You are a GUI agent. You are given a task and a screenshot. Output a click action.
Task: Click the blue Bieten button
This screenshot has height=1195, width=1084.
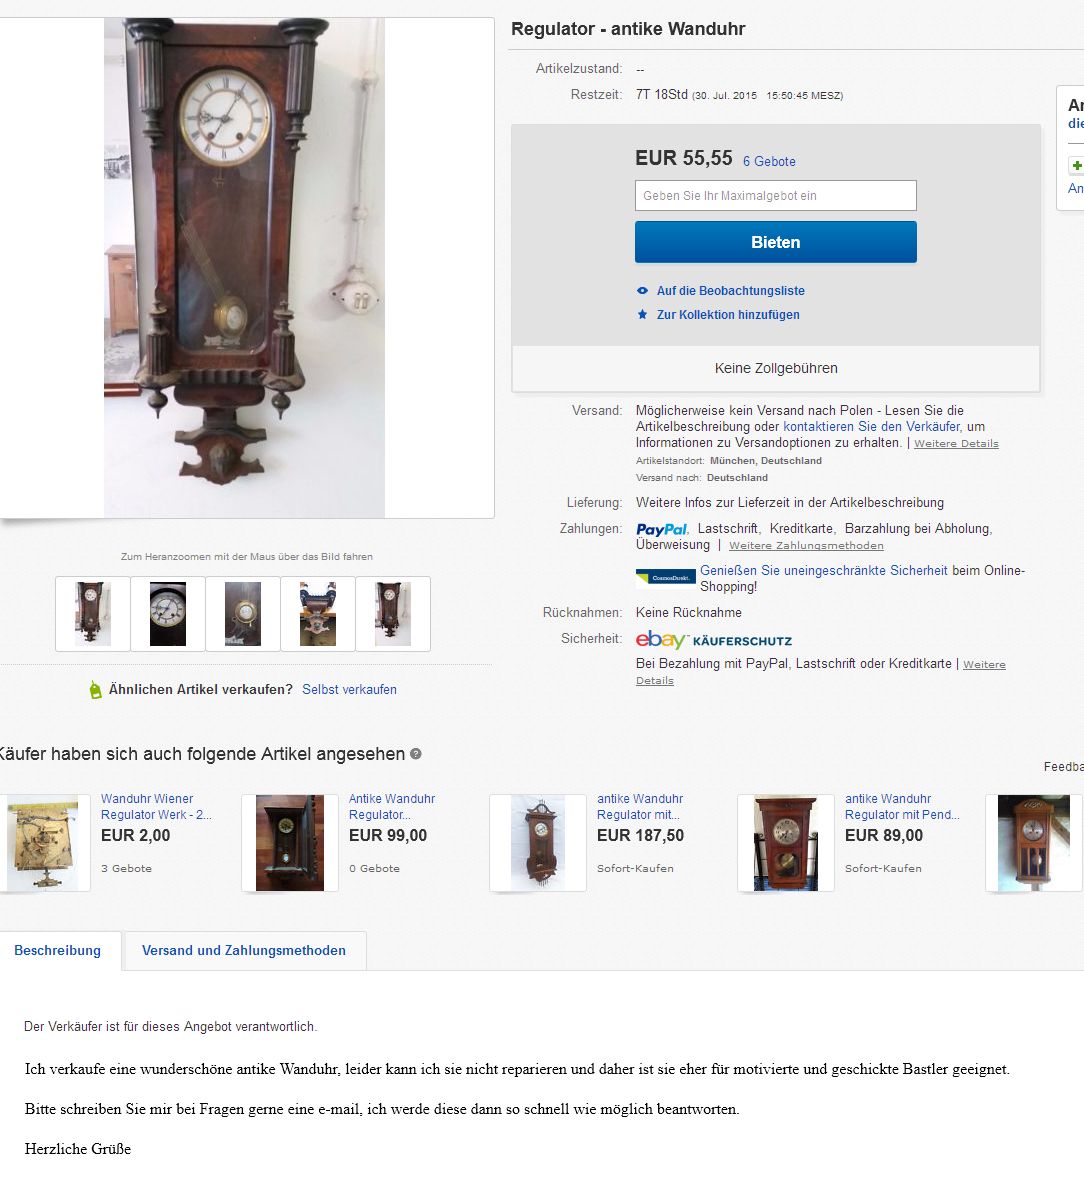click(775, 242)
